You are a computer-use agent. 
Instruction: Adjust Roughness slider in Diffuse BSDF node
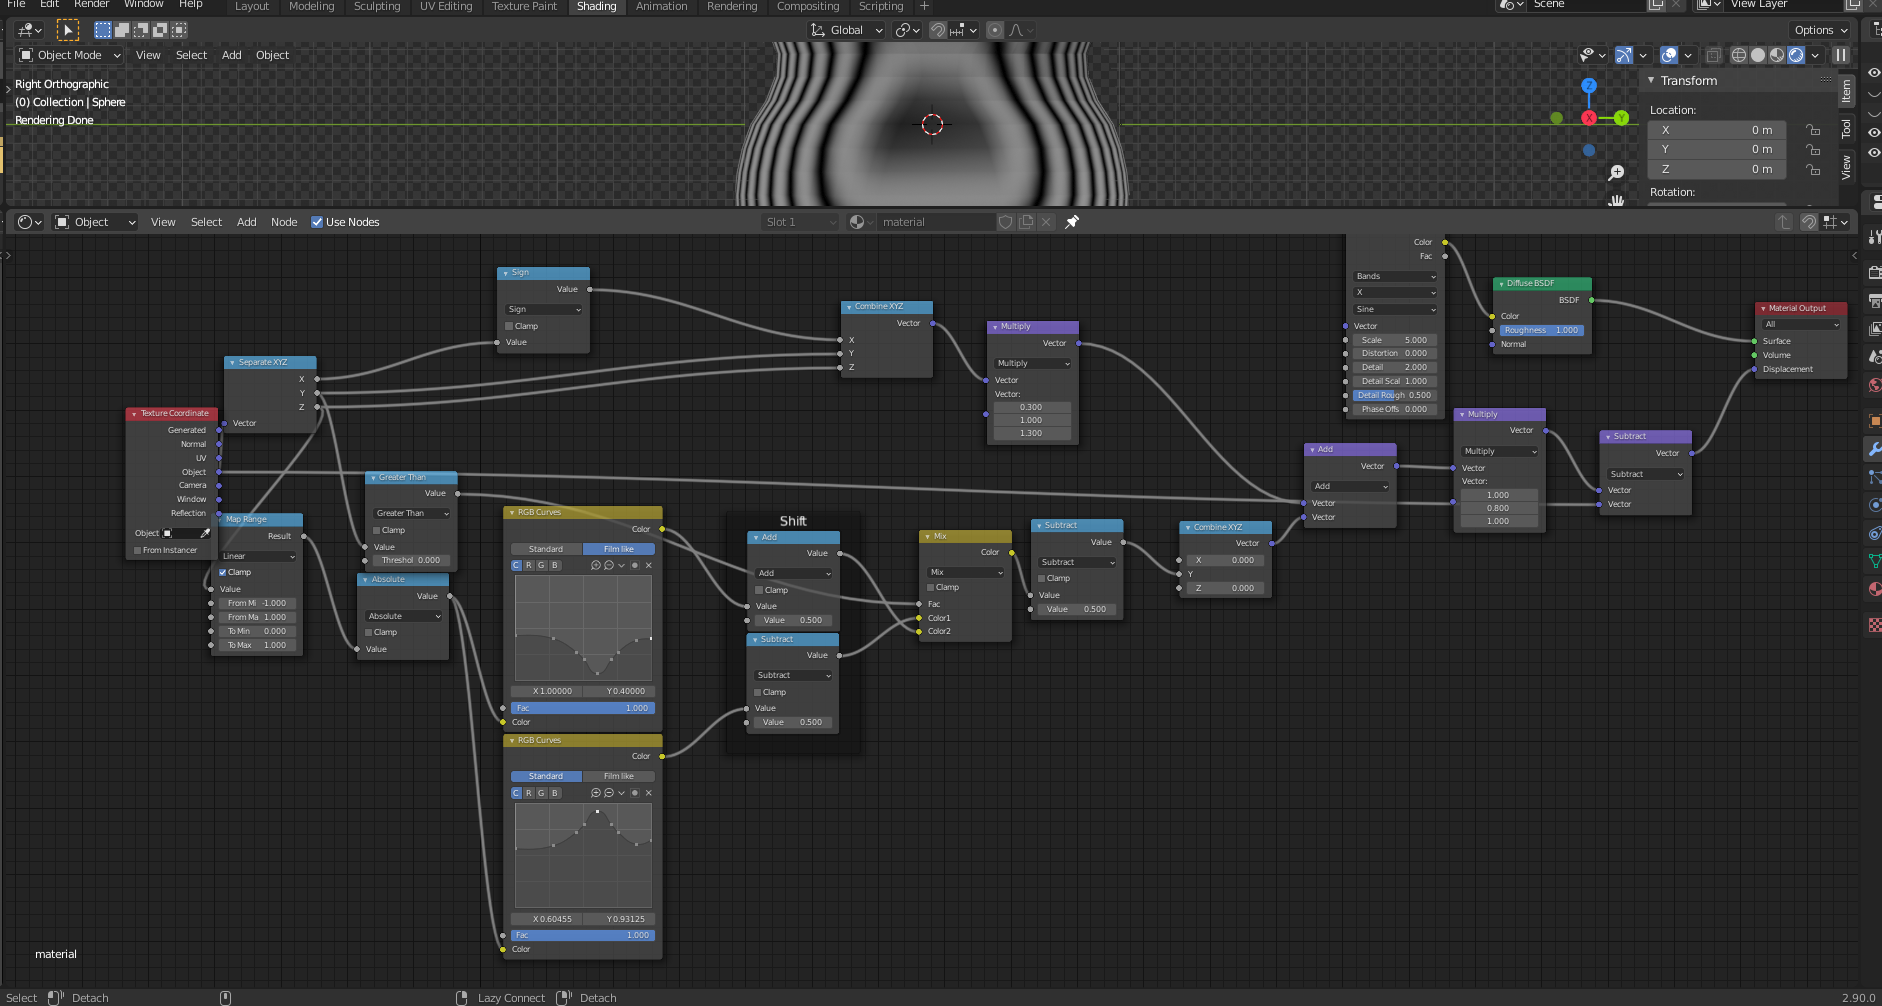pyautogui.click(x=1541, y=330)
